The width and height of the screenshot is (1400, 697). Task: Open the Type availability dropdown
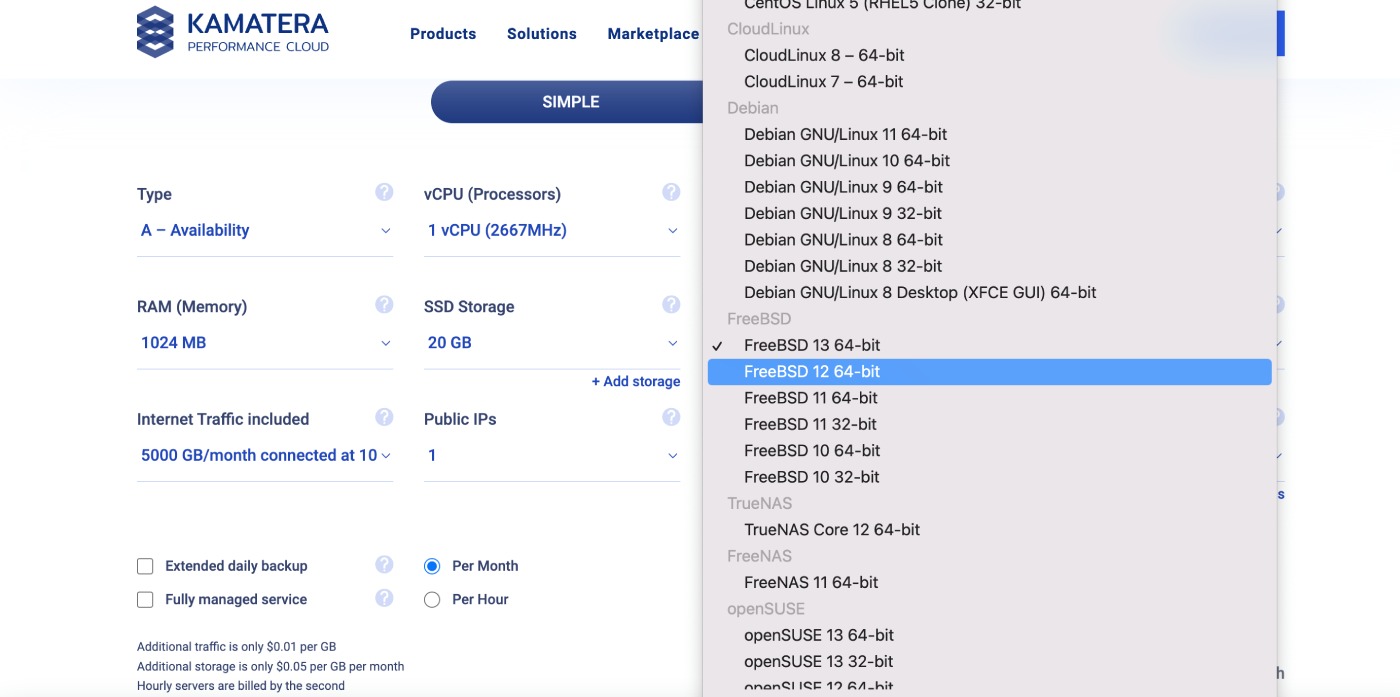264,230
